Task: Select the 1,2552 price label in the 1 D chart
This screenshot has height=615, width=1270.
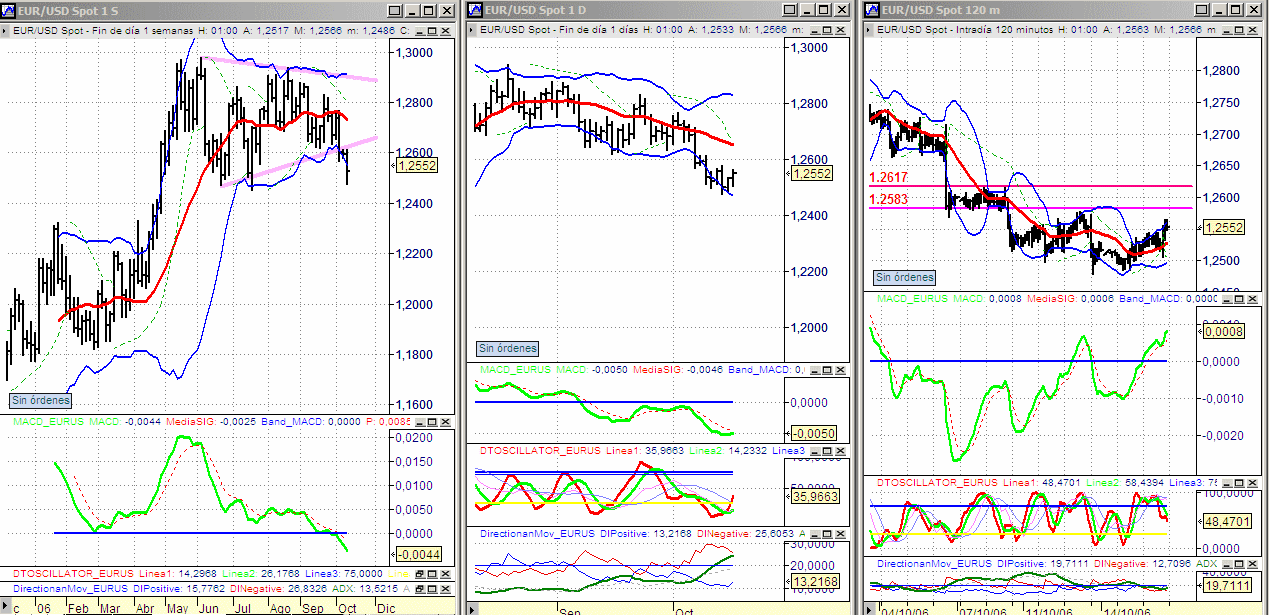Action: coord(813,173)
